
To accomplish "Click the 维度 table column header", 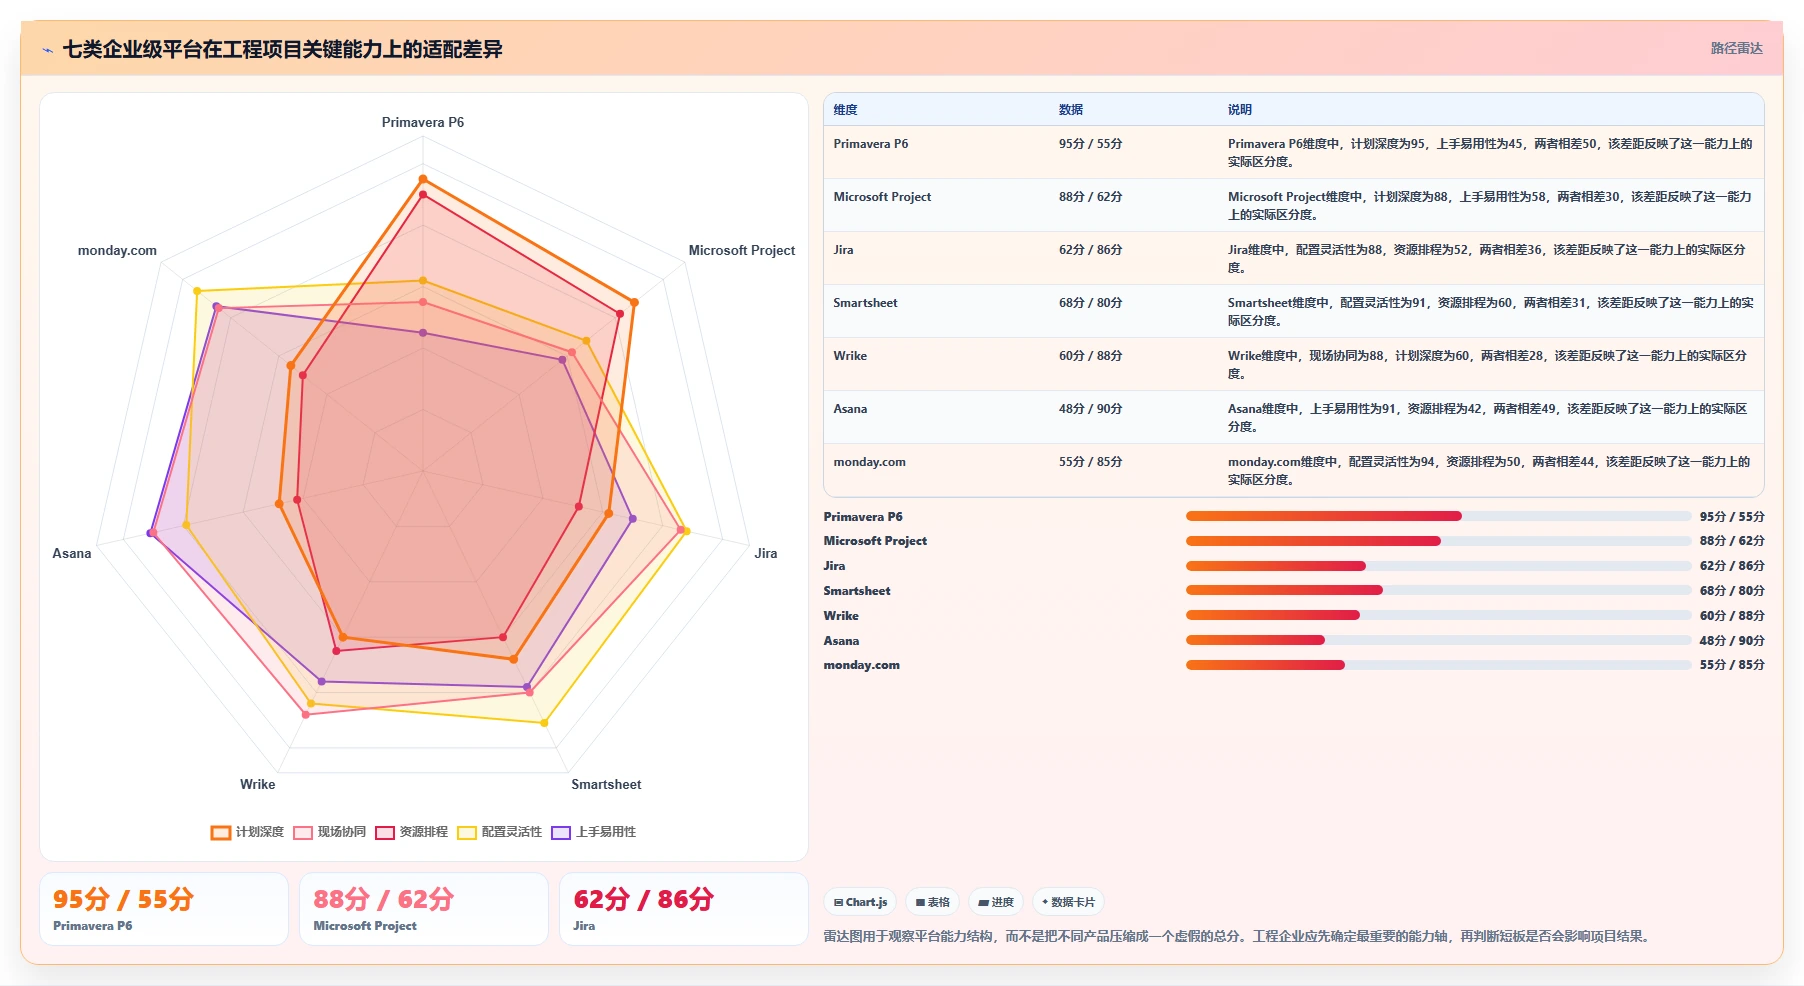I will tap(846, 110).
